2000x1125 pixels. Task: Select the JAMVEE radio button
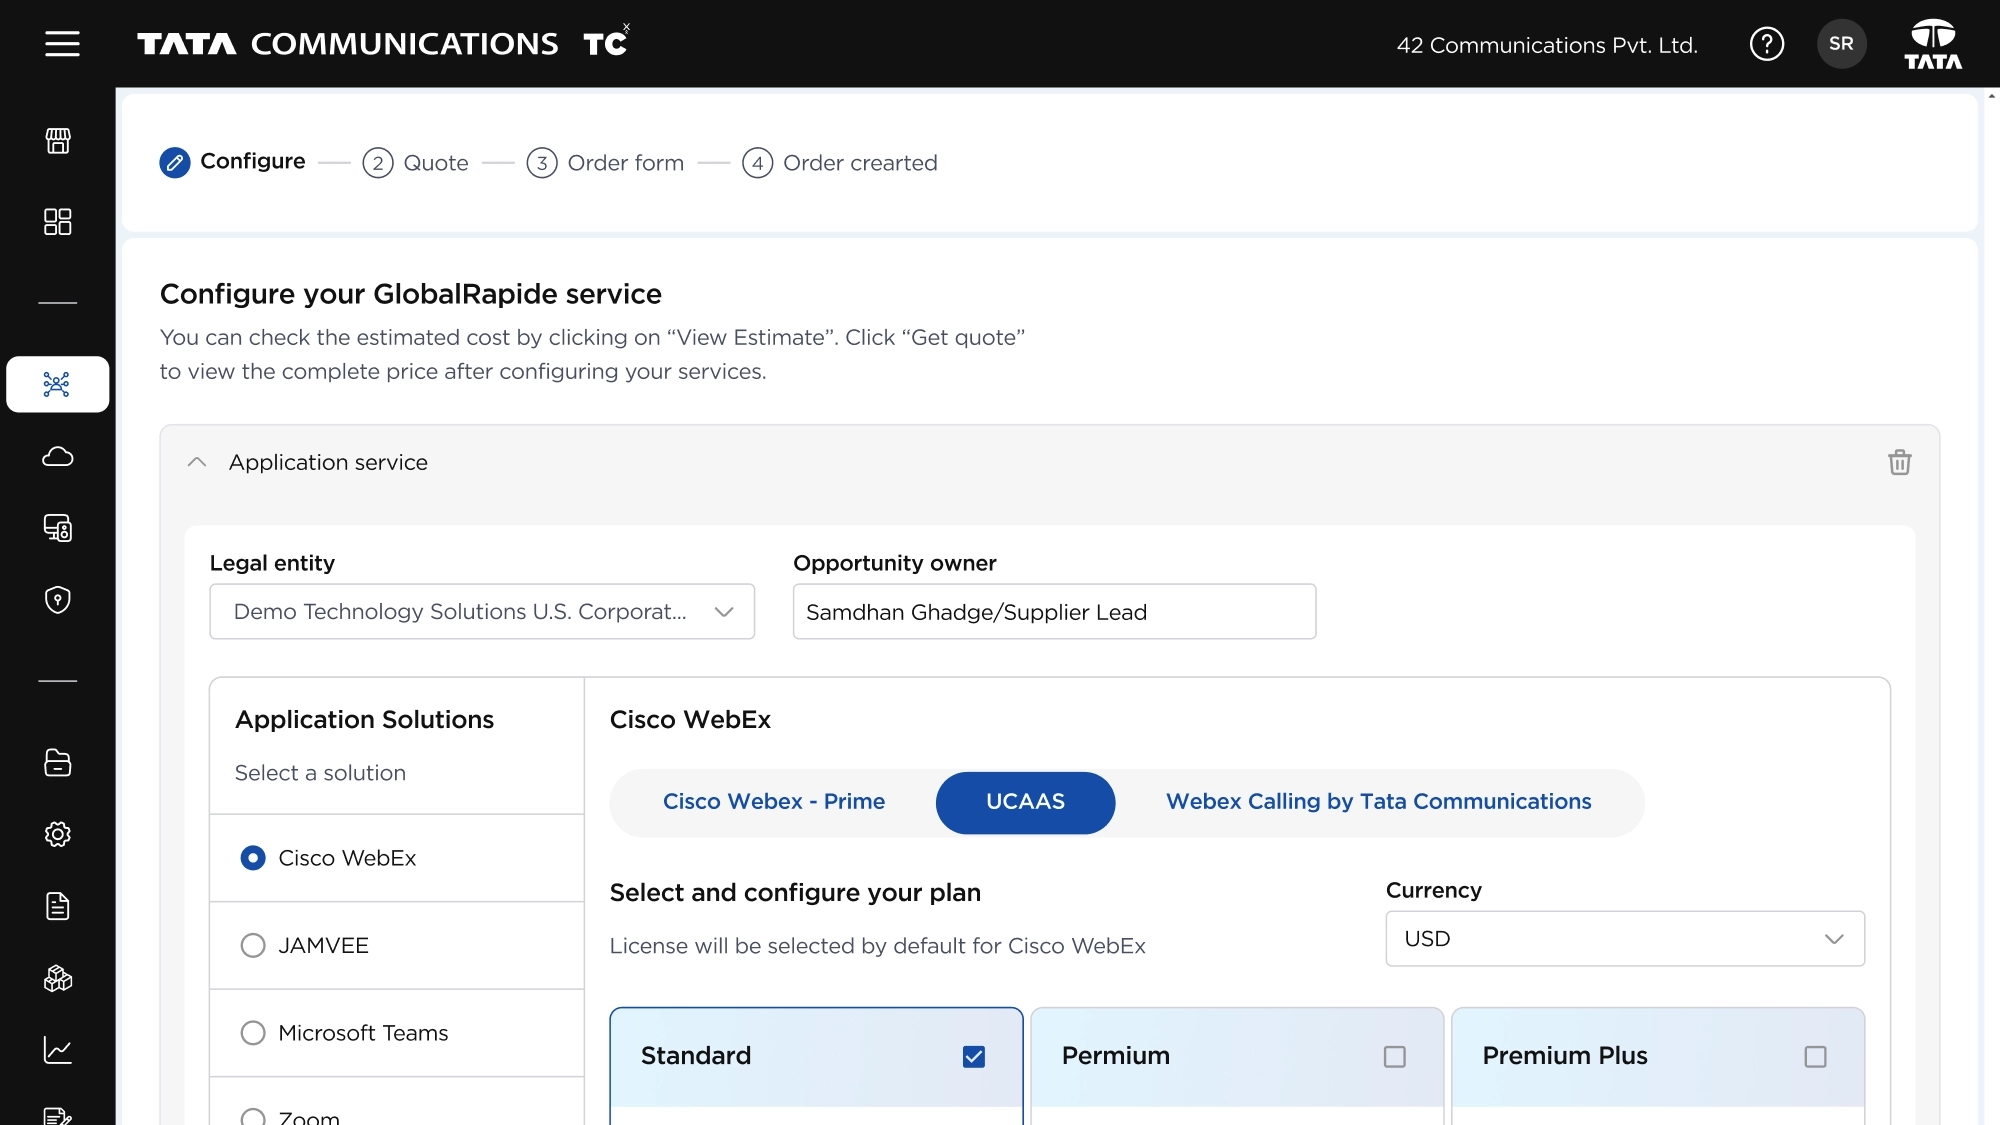point(253,945)
